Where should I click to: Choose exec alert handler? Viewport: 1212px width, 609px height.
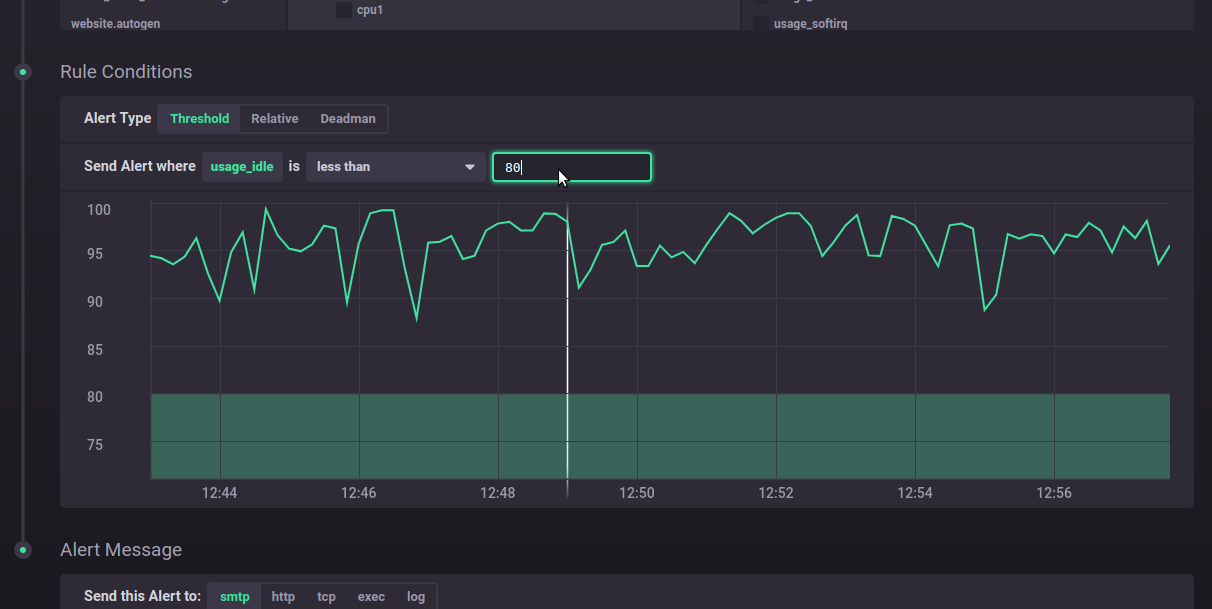pos(371,597)
